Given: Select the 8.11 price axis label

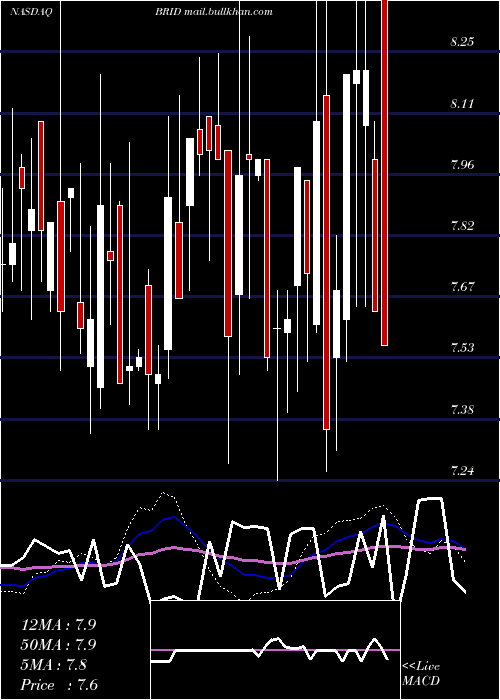Looking at the screenshot, I should click(x=462, y=104).
